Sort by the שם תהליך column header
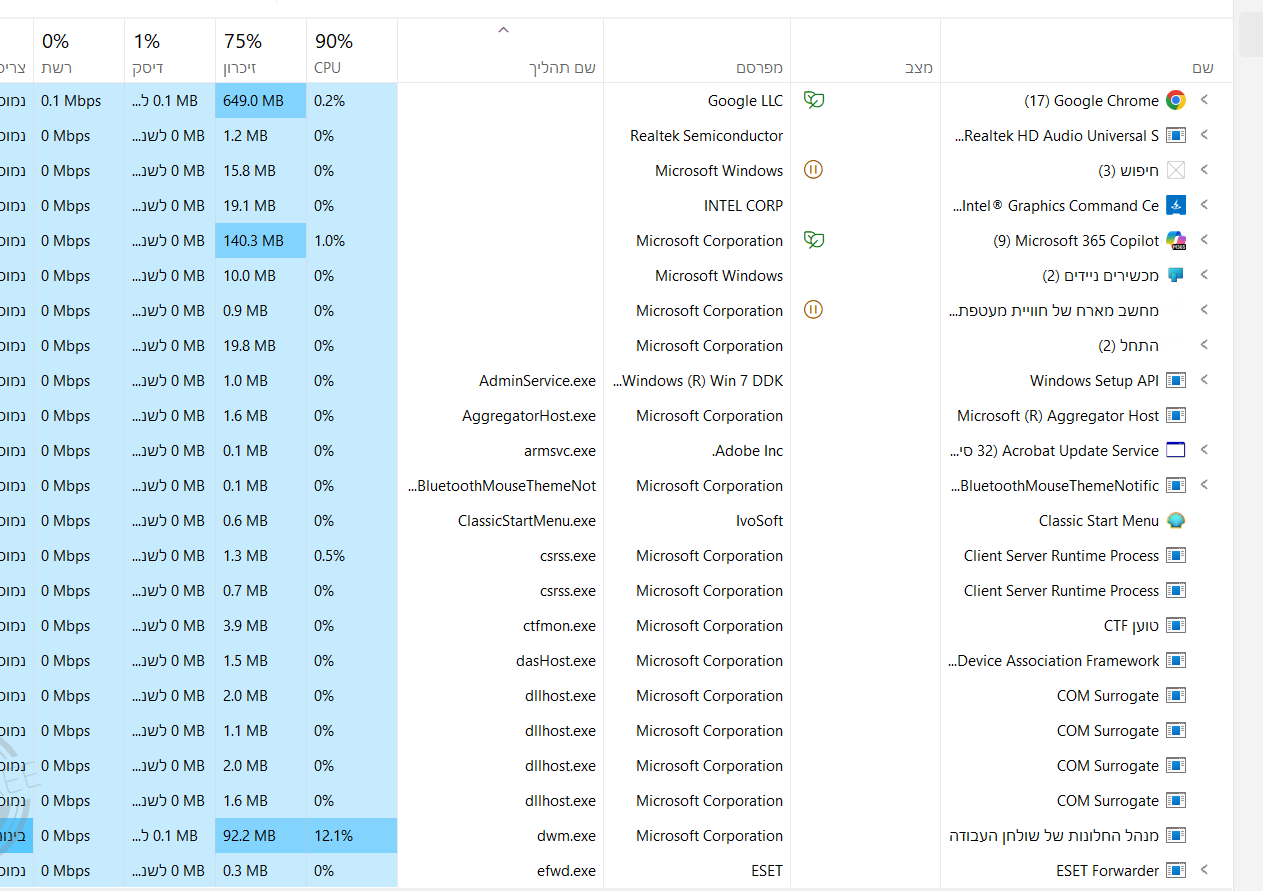This screenshot has width=1263, height=891. tap(501, 51)
